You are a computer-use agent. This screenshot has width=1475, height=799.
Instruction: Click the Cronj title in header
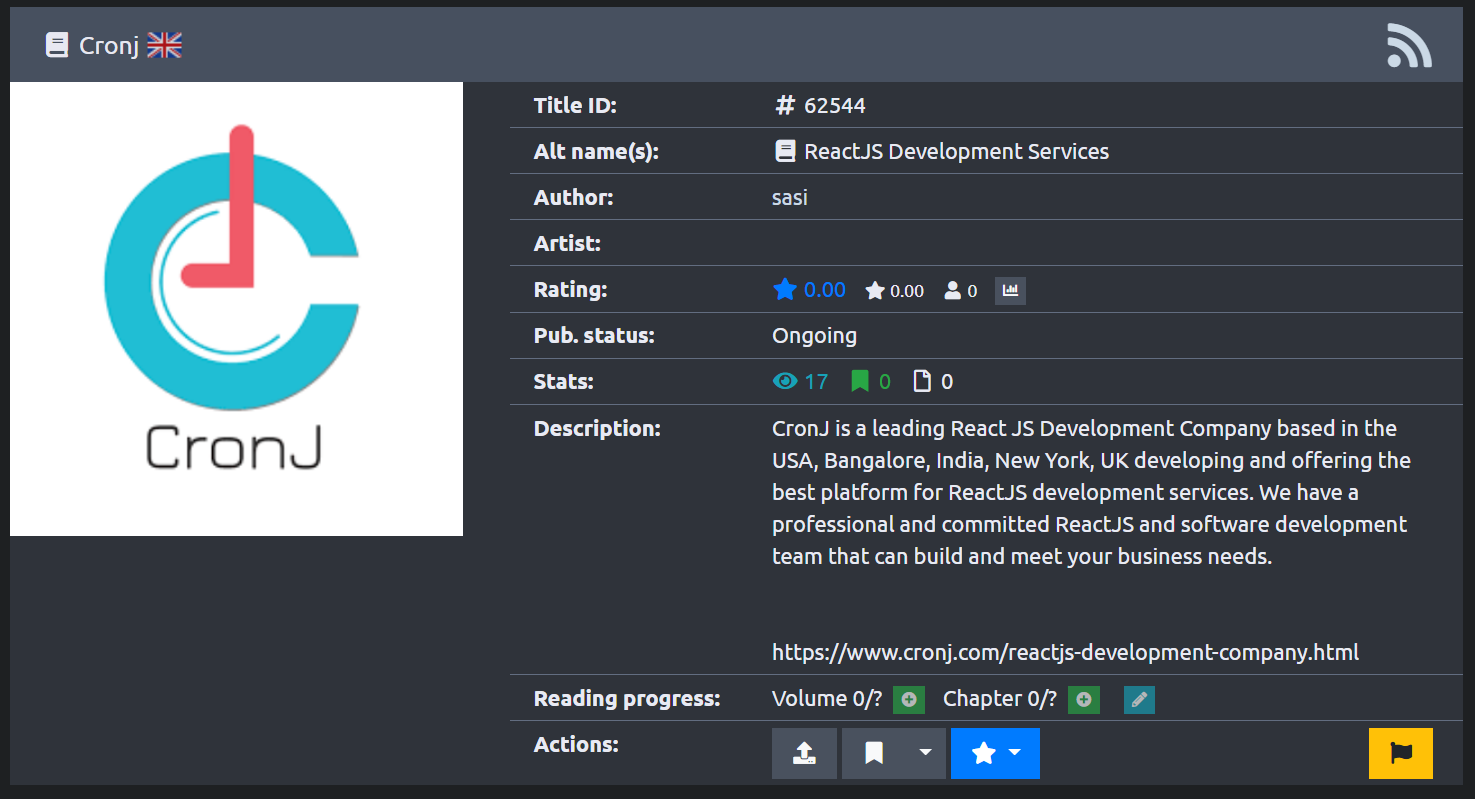tap(108, 45)
